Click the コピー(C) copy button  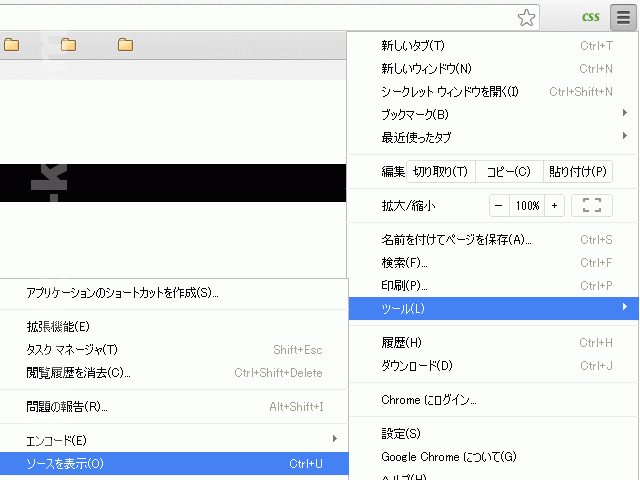point(508,172)
